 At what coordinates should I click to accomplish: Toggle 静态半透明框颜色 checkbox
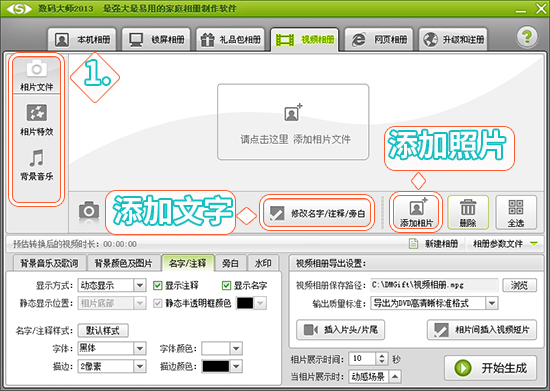157,303
